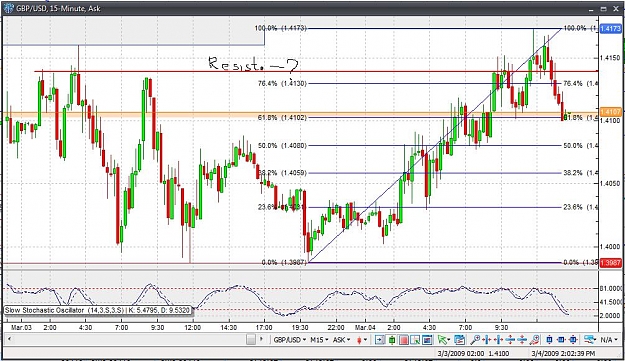The width and height of the screenshot is (625, 361).
Task: Click the red magnifier reset-zoom icon
Action: tap(534, 340)
